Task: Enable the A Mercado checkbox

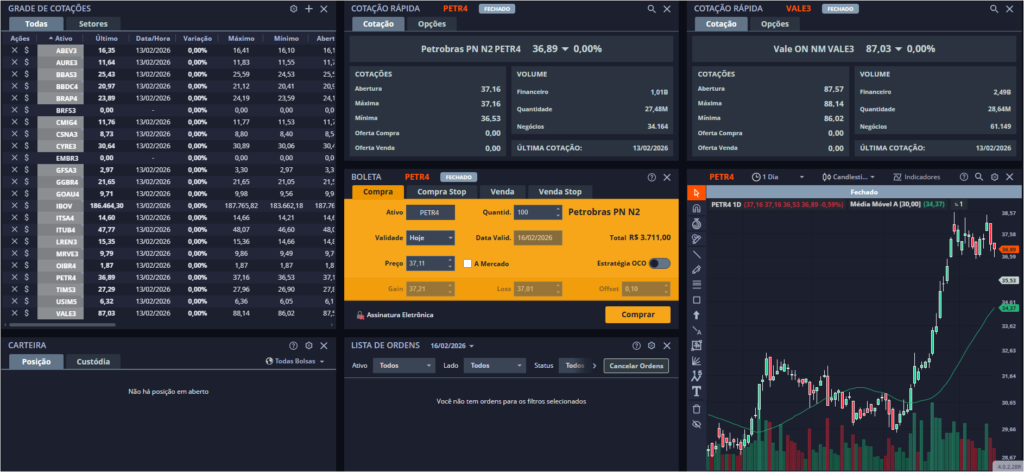Action: pos(467,264)
